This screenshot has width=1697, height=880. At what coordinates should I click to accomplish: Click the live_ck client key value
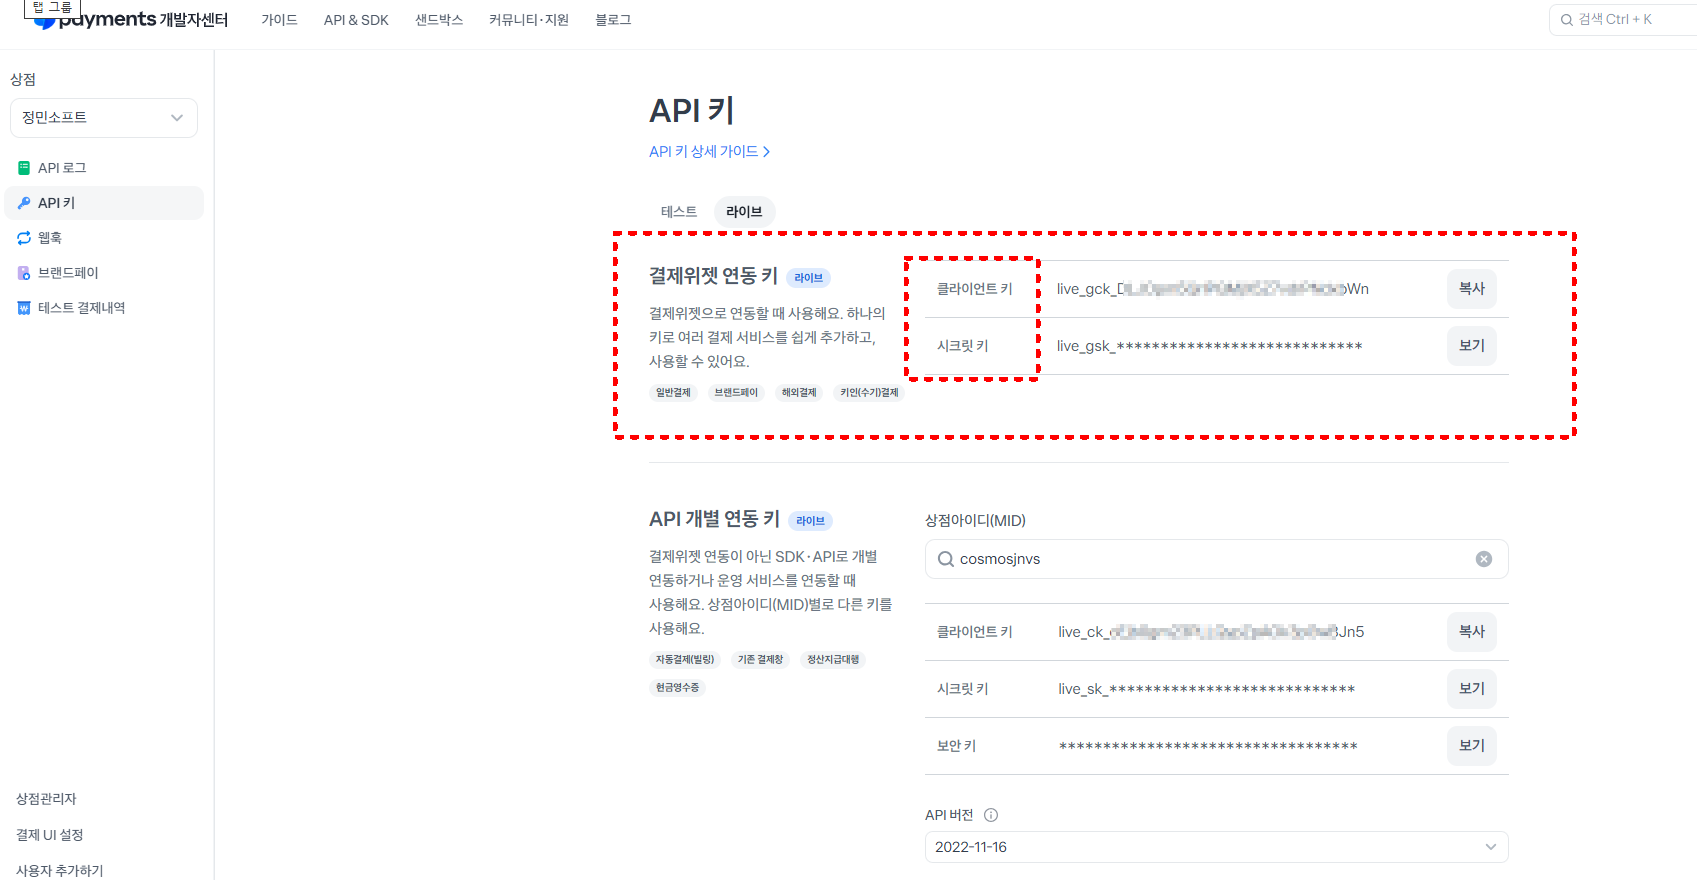click(1211, 632)
